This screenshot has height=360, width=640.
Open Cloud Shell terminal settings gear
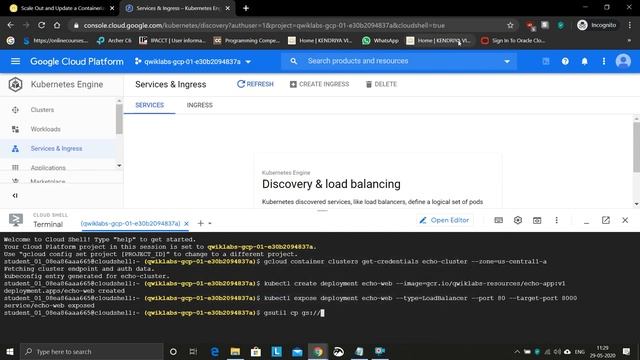click(518, 220)
